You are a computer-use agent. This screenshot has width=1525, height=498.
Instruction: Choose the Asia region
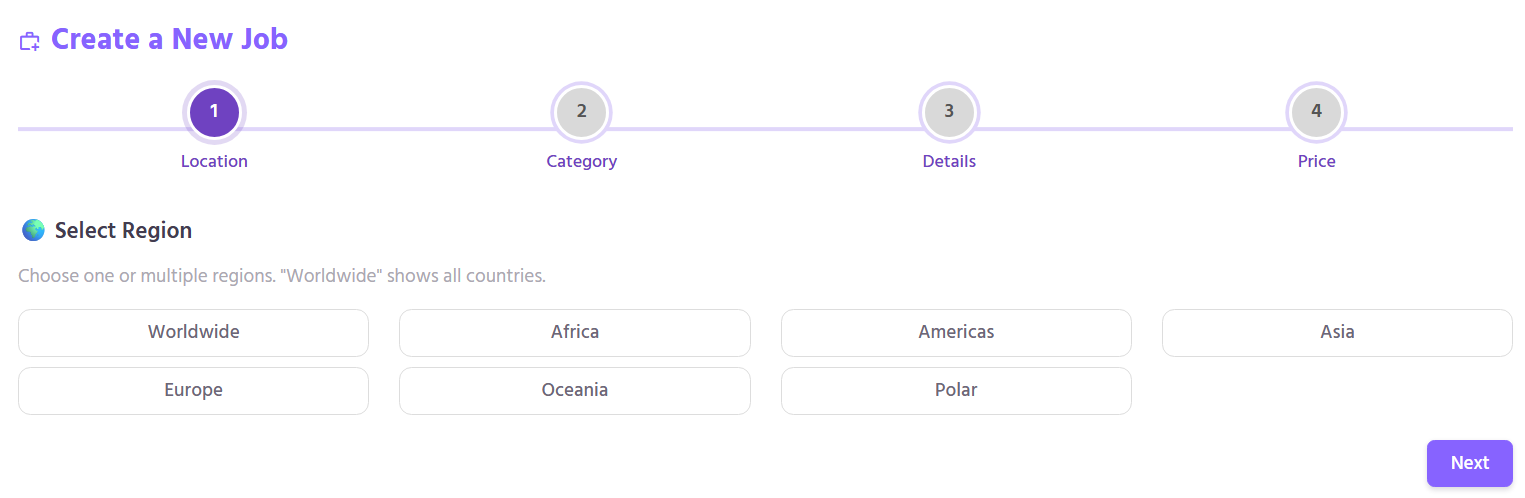click(1337, 332)
